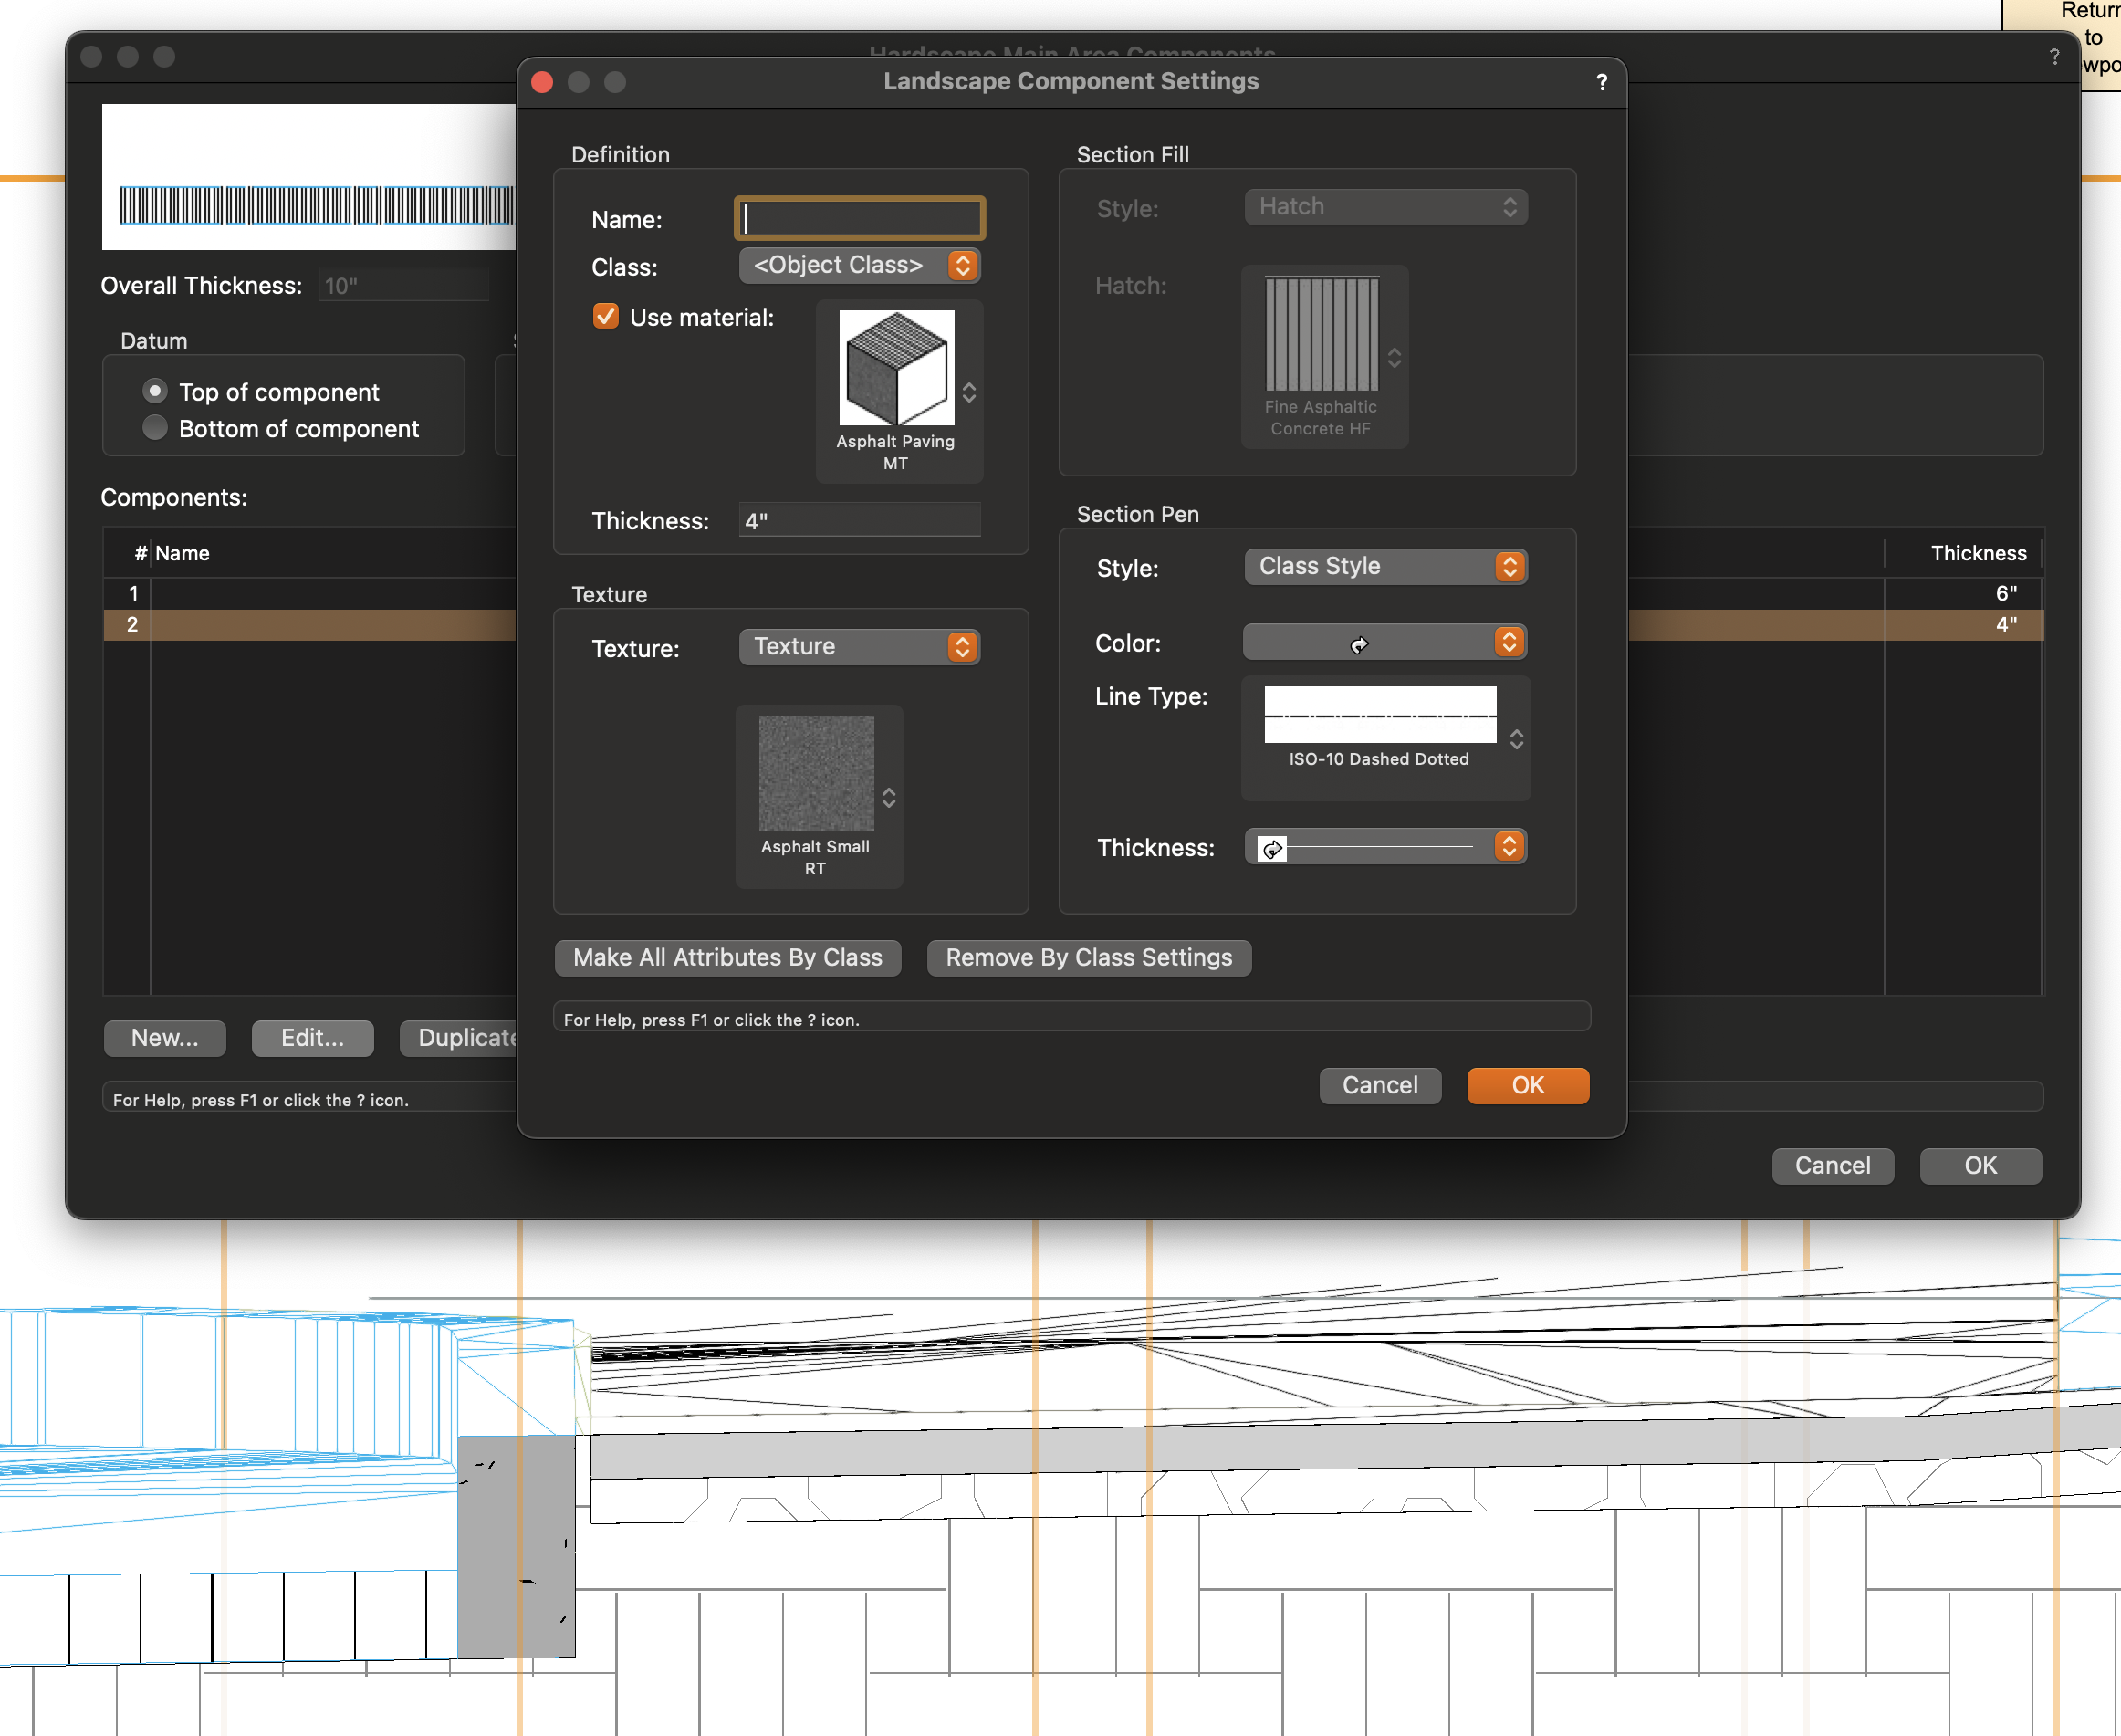2121x1736 pixels.
Task: Click stepper arrows beside line type preview
Action: (1516, 739)
